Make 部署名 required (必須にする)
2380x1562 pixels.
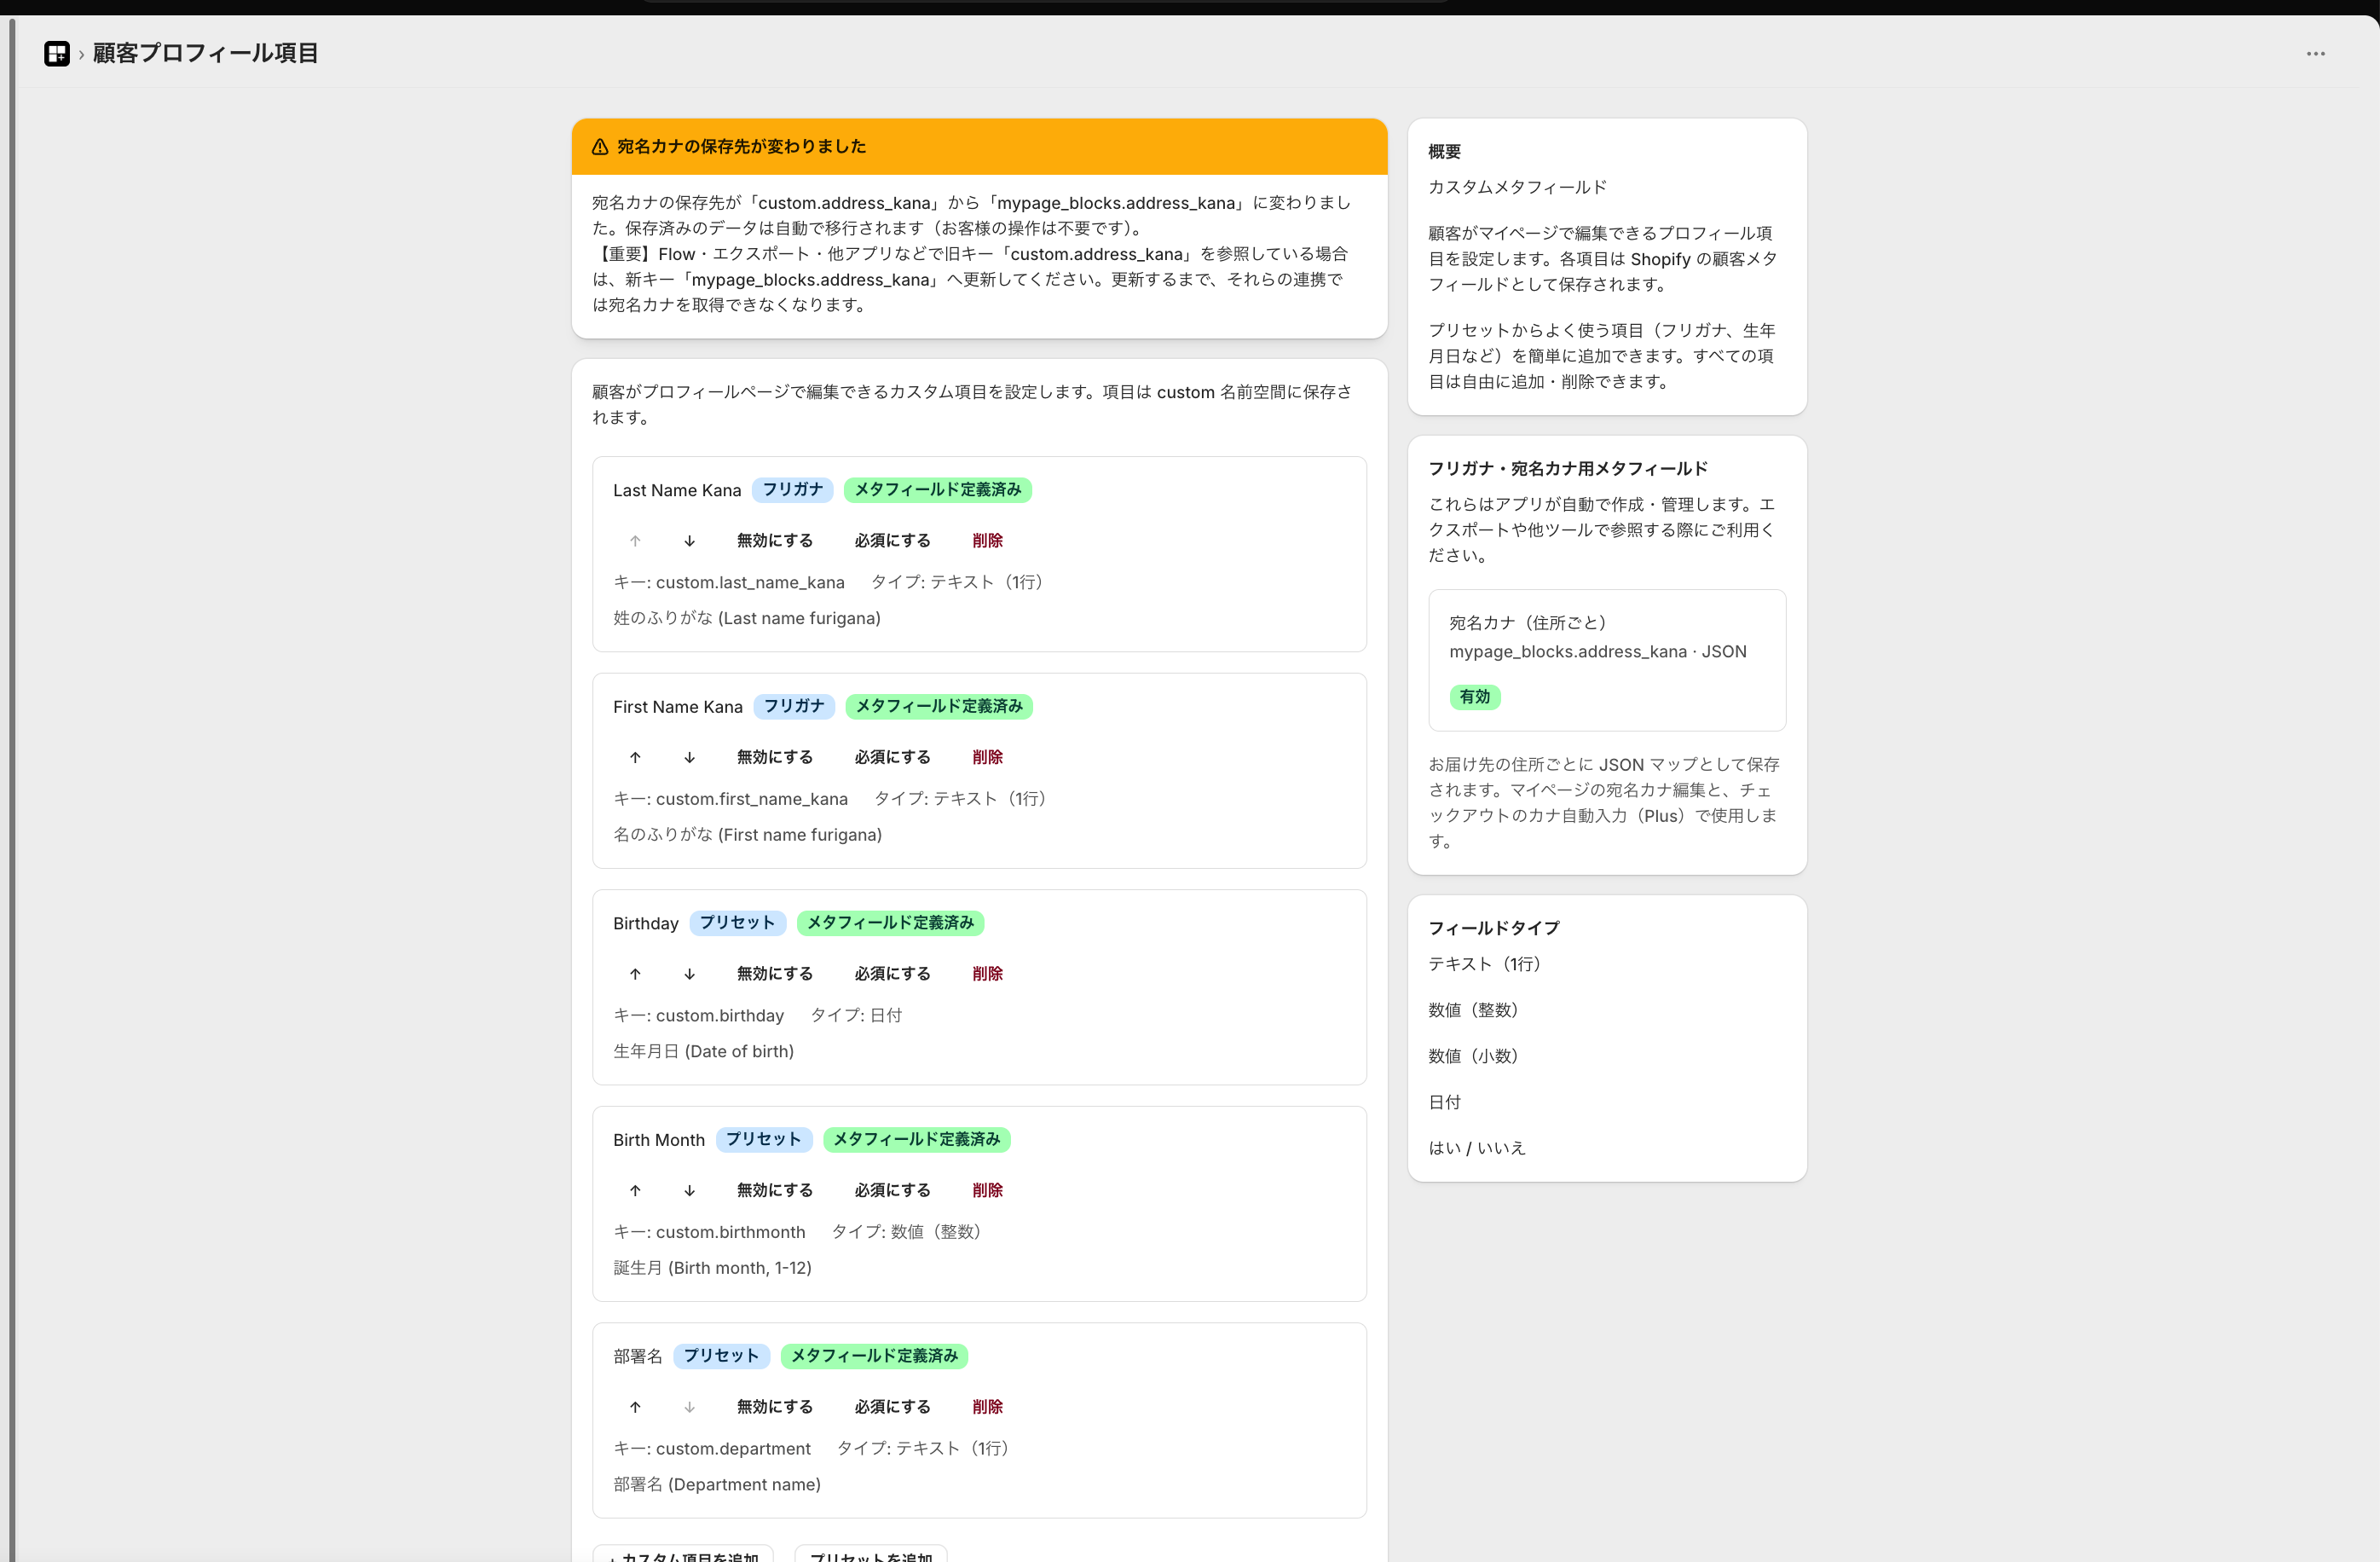892,1407
